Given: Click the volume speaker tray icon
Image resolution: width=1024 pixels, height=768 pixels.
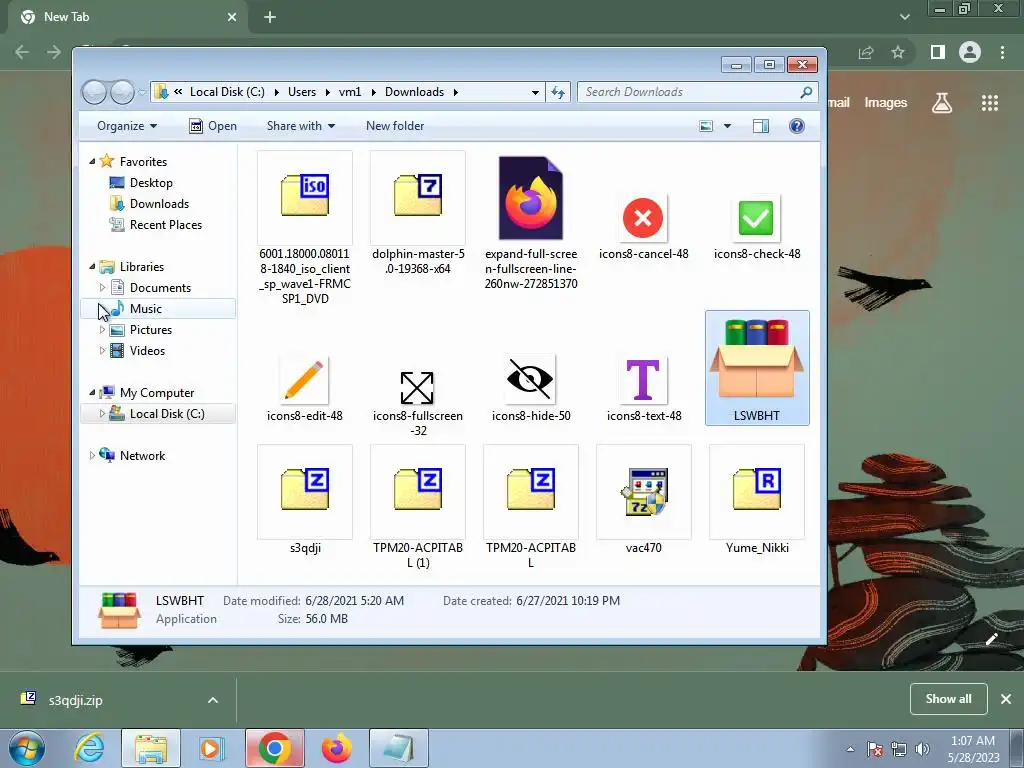Looking at the screenshot, I should [921, 749].
